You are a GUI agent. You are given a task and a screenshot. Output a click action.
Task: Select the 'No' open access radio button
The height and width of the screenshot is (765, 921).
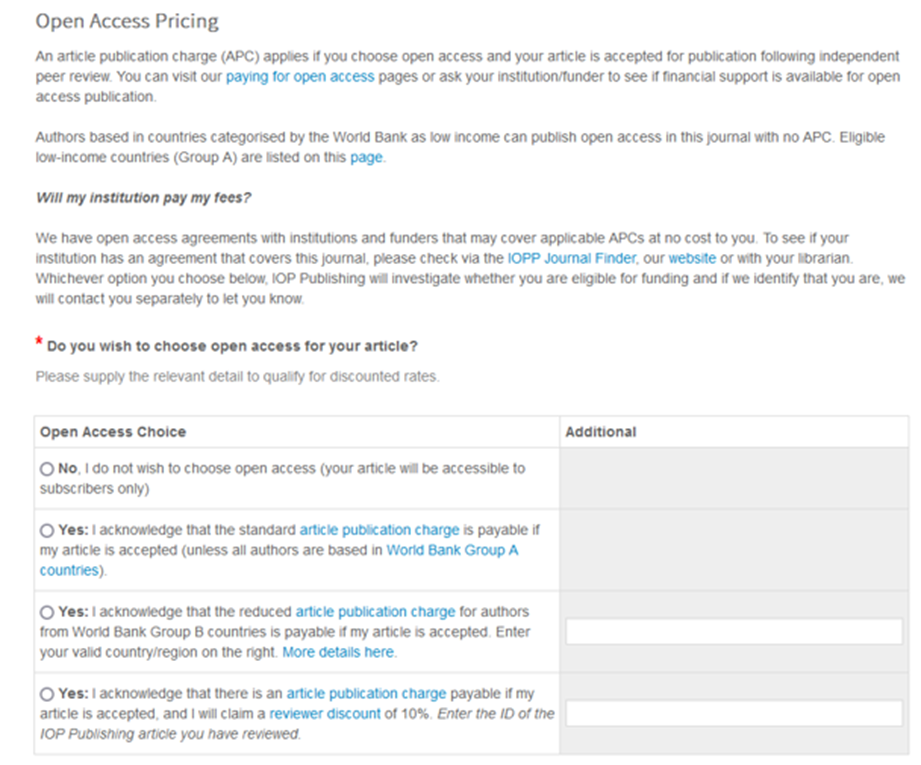(47, 469)
